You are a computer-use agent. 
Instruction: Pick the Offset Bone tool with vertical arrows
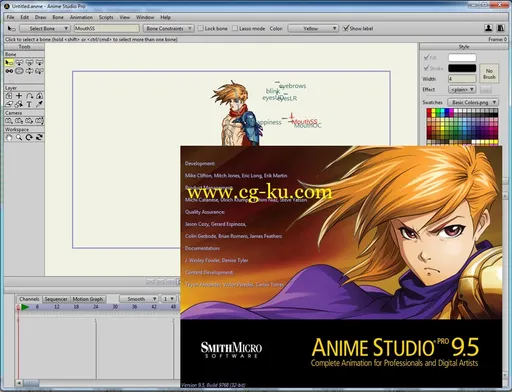pos(29,71)
